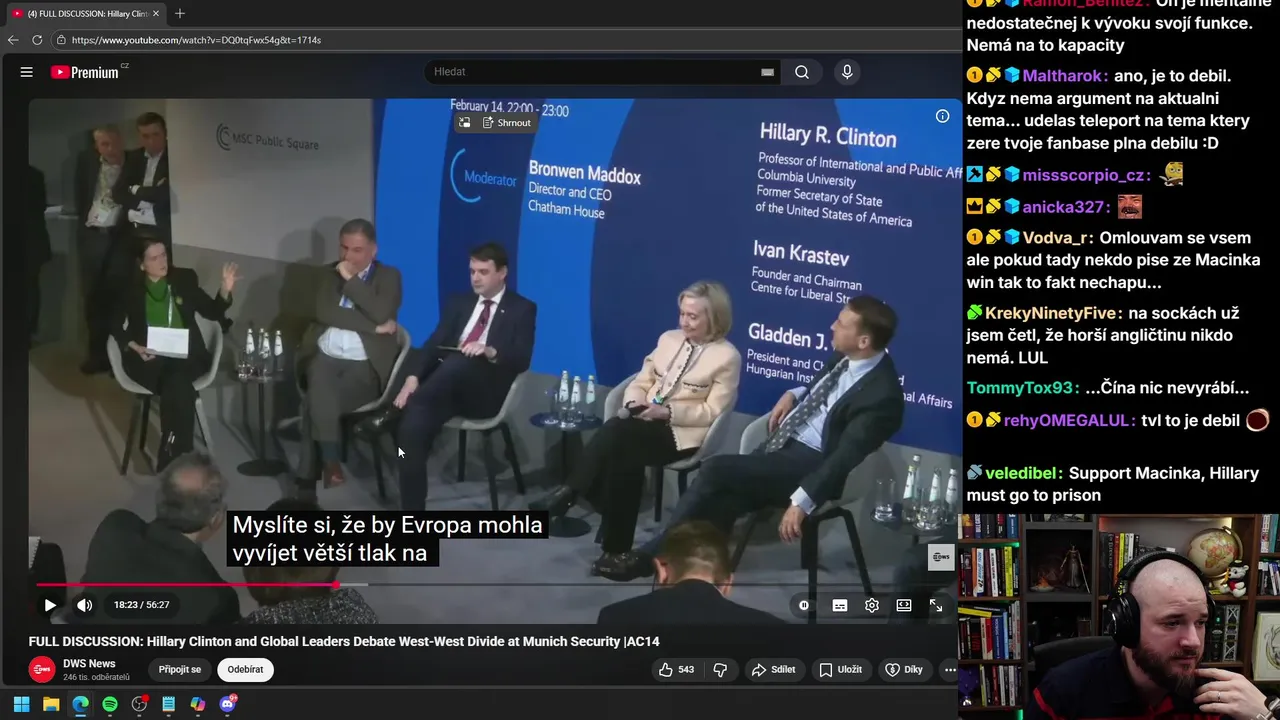Click chat username rehyOMEGALUL

click(1067, 421)
